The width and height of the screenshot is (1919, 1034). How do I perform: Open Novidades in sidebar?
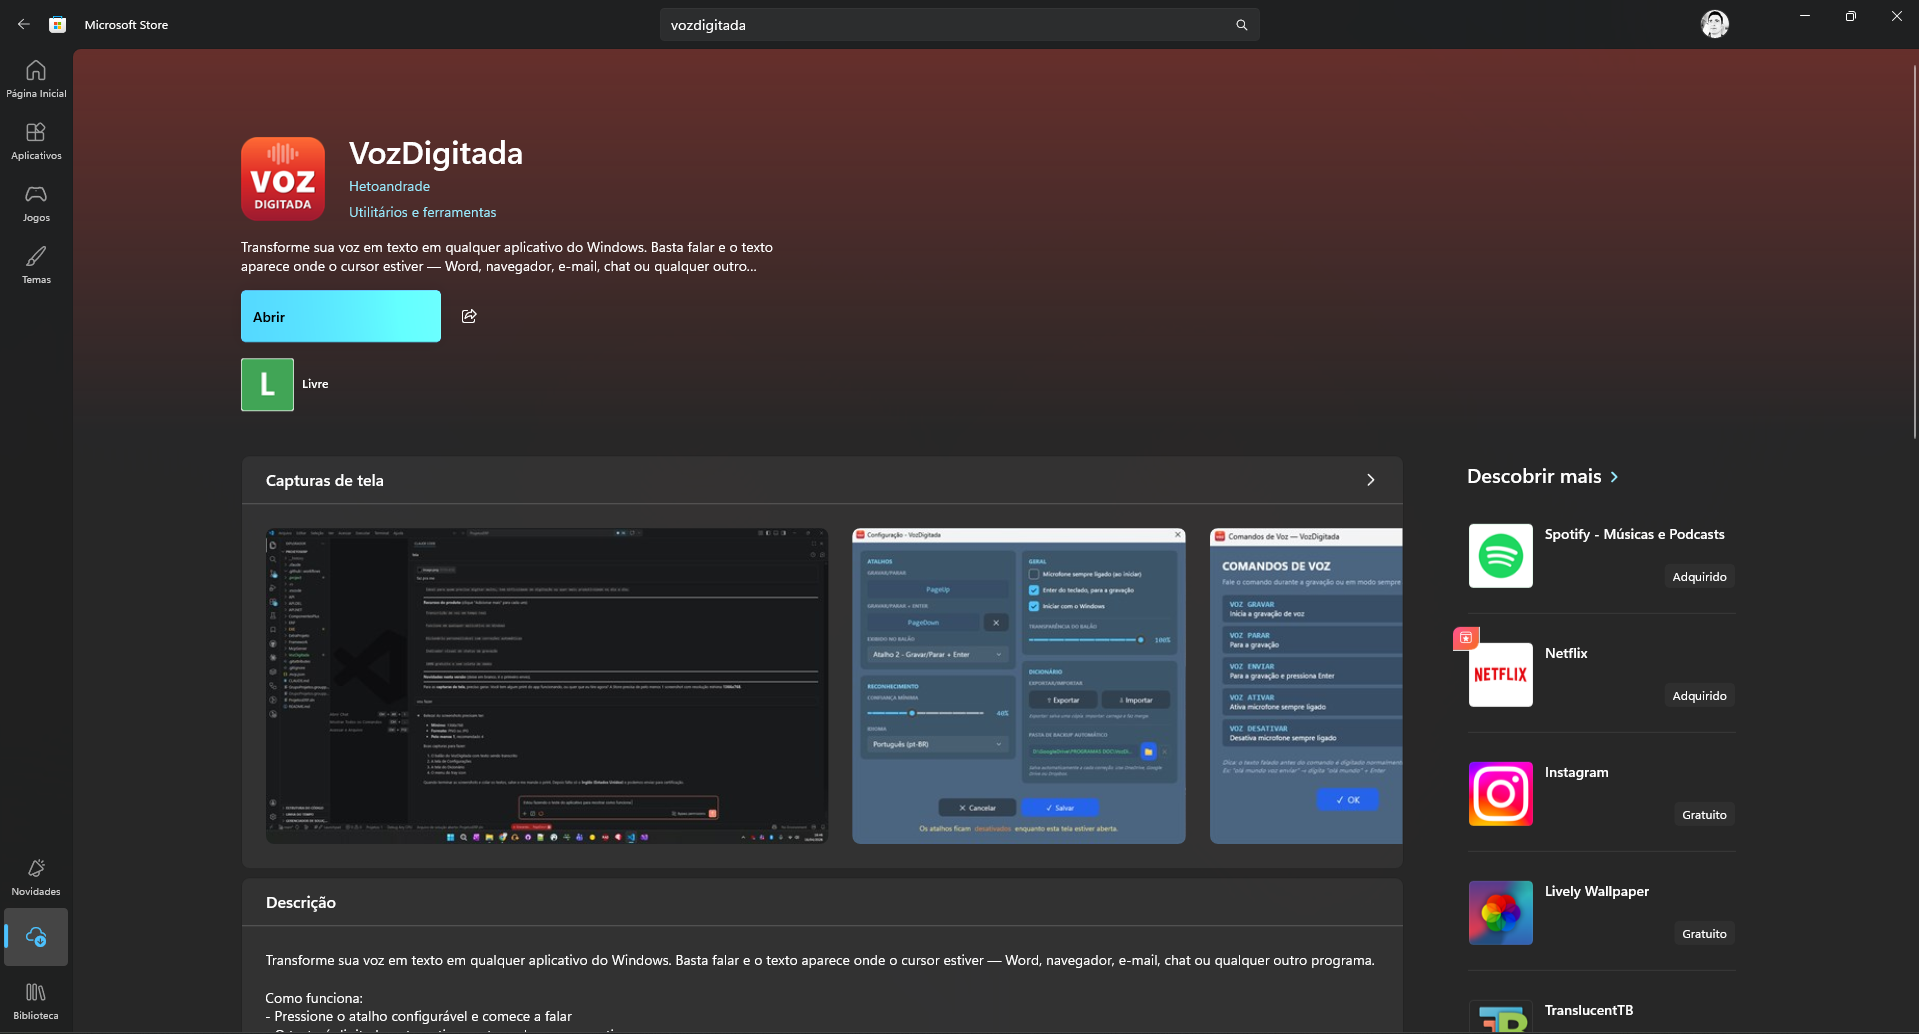point(36,877)
